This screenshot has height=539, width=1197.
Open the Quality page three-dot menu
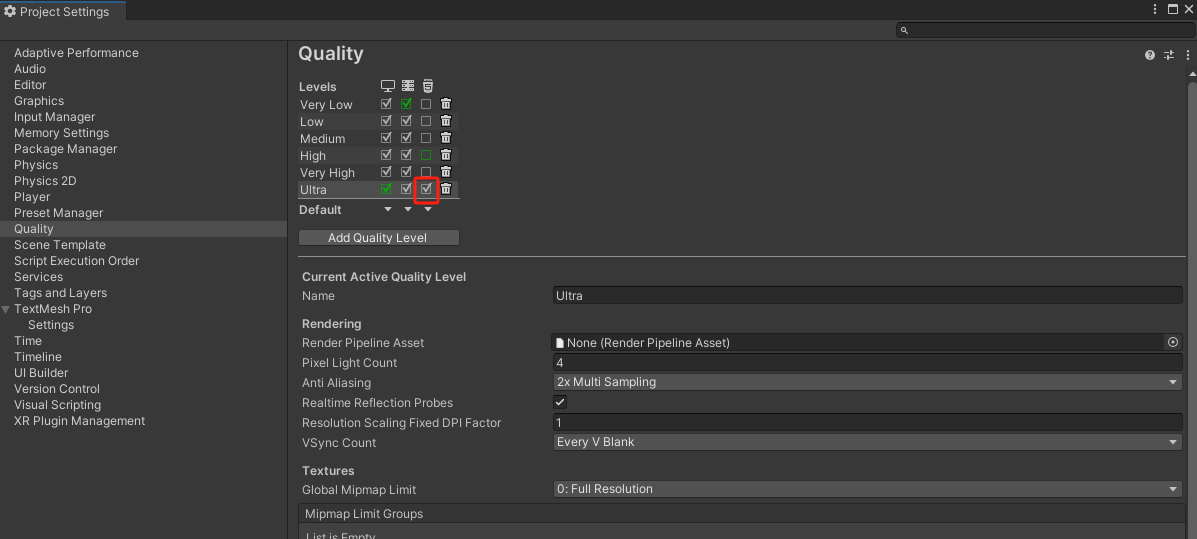coord(1188,55)
